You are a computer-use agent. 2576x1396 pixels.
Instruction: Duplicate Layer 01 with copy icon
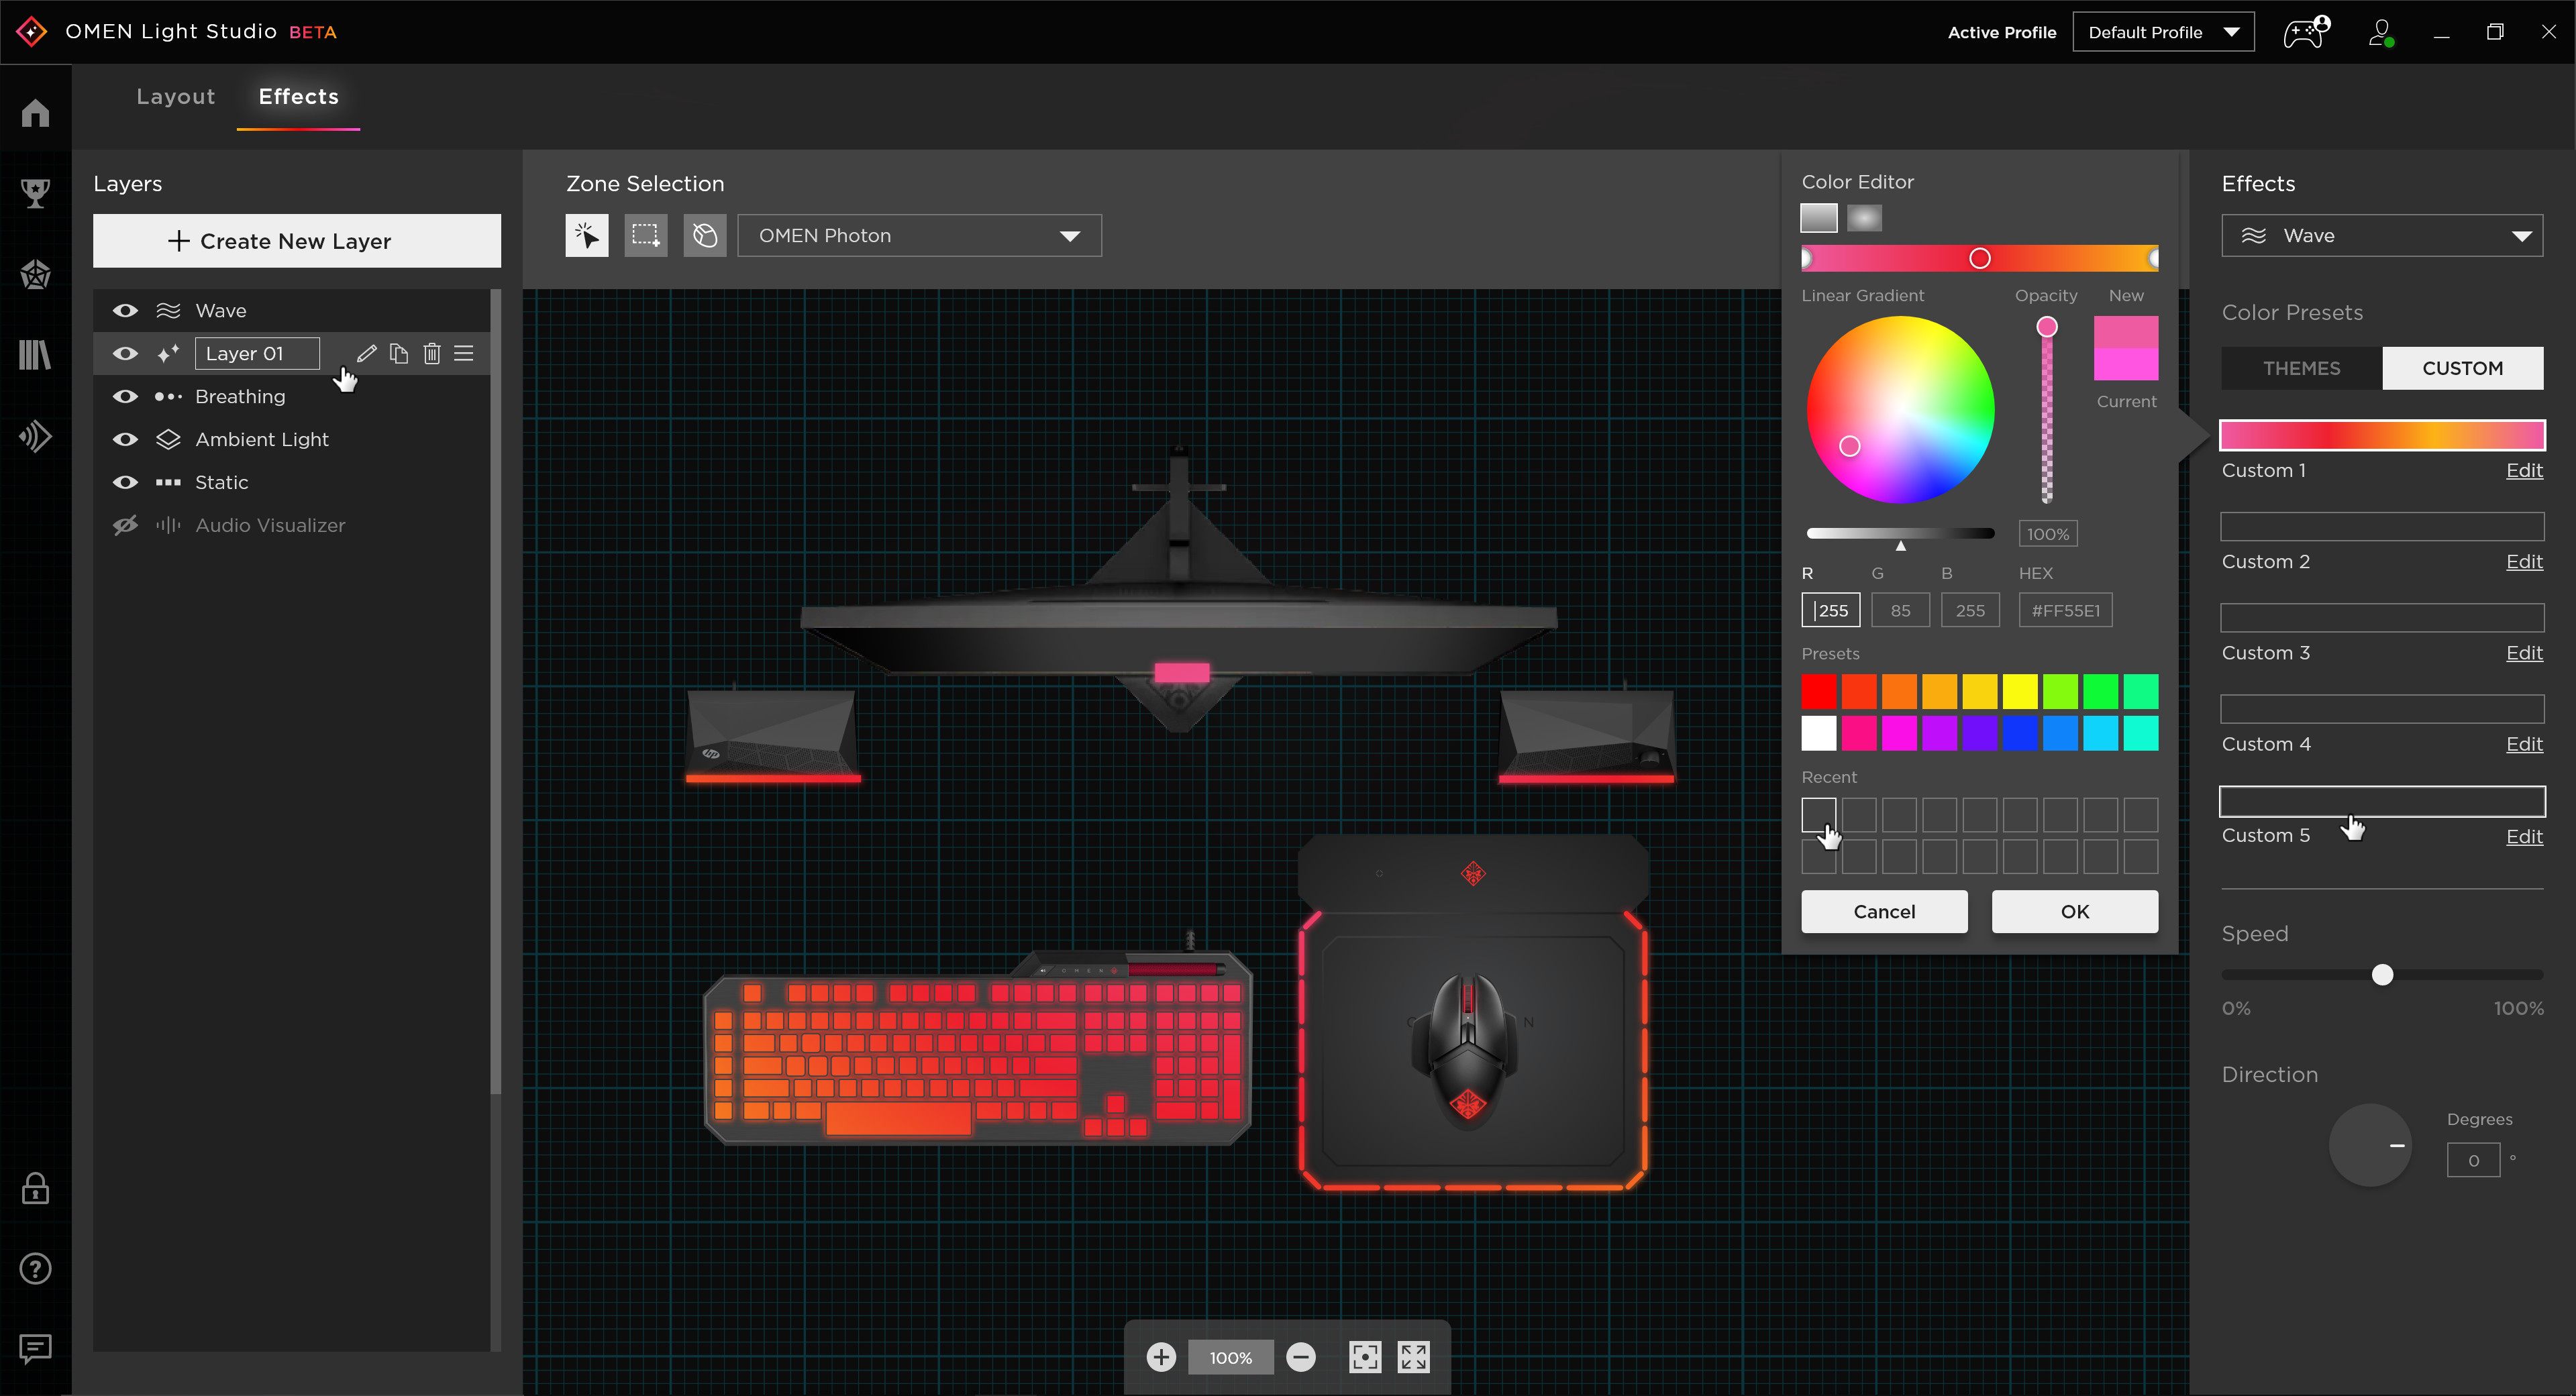point(399,353)
